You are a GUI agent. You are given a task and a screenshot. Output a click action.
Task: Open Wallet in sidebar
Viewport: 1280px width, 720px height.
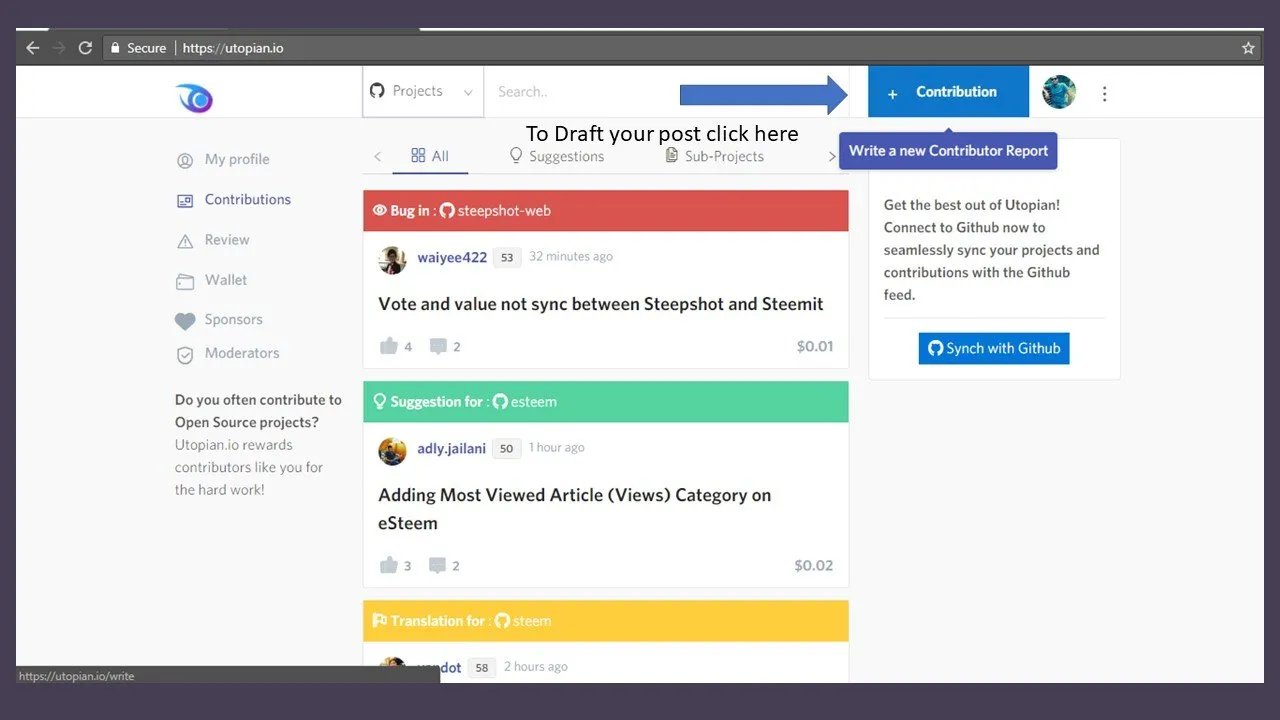click(x=226, y=280)
